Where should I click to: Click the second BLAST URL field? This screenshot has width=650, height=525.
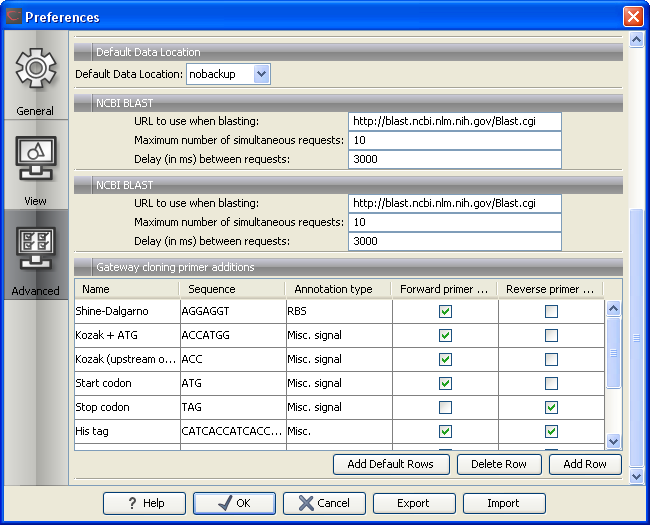tap(455, 204)
